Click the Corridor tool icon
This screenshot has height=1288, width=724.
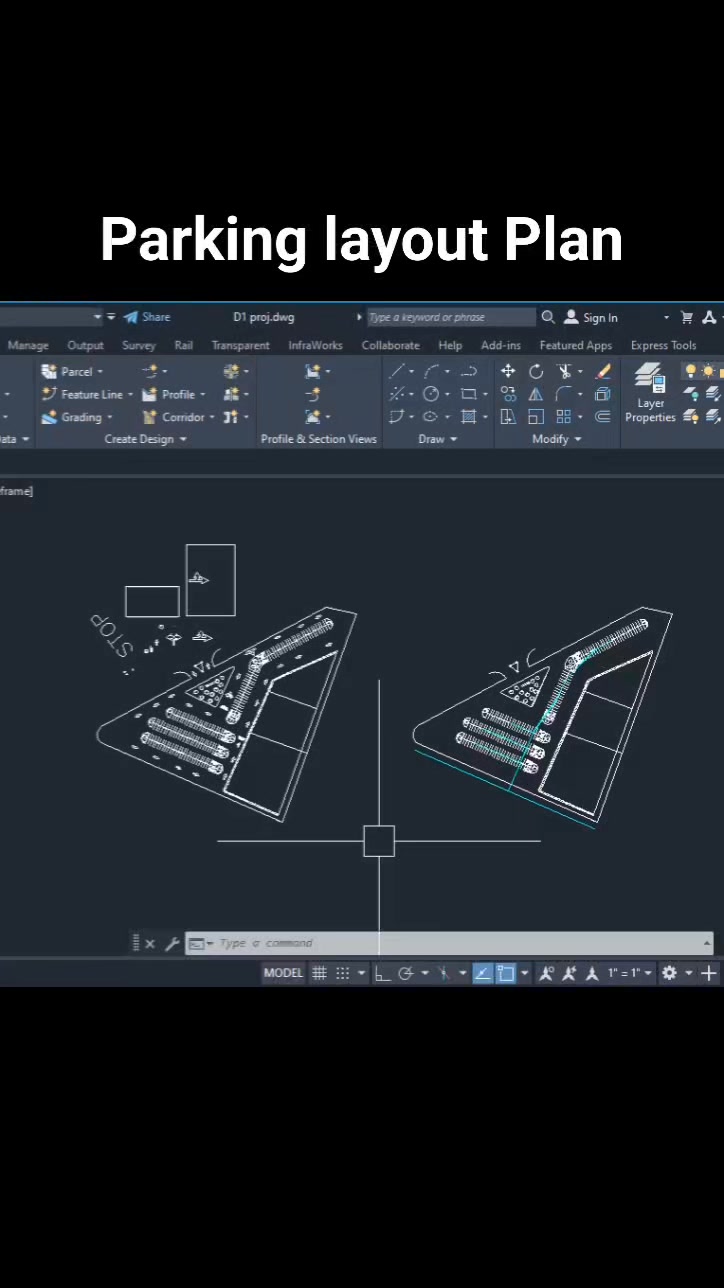[x=150, y=417]
